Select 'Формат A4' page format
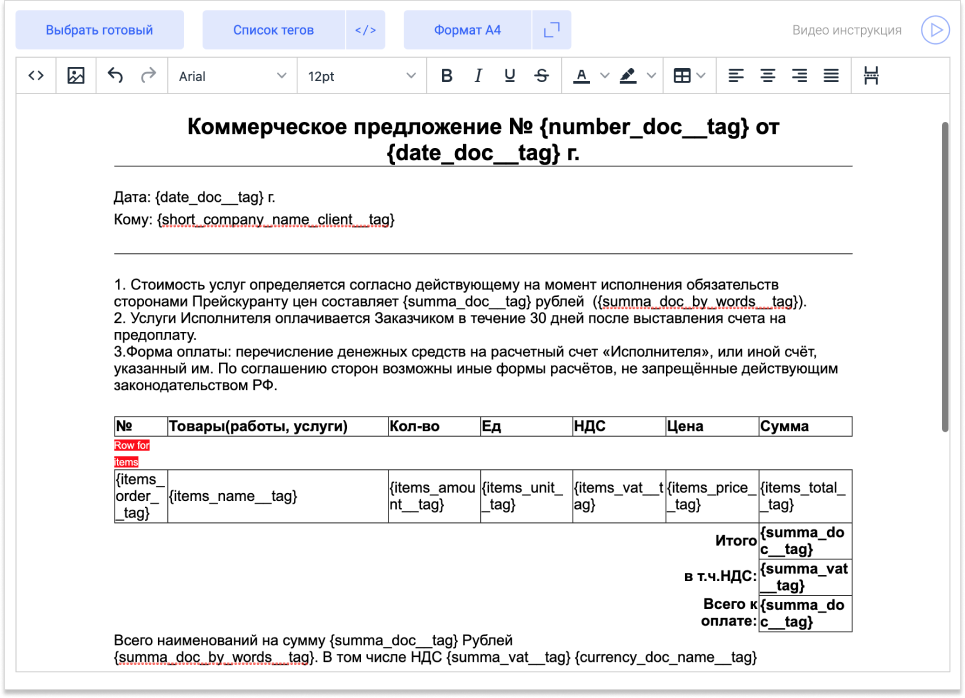 click(x=467, y=30)
